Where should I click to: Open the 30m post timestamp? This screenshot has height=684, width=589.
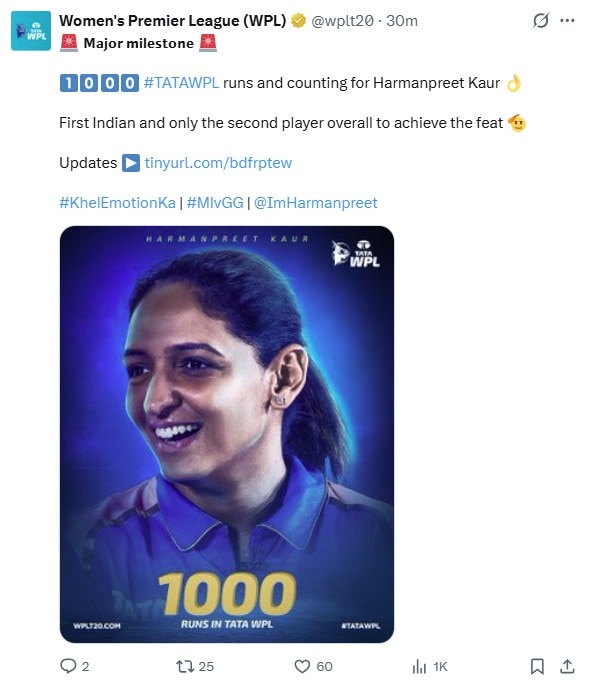click(x=401, y=21)
